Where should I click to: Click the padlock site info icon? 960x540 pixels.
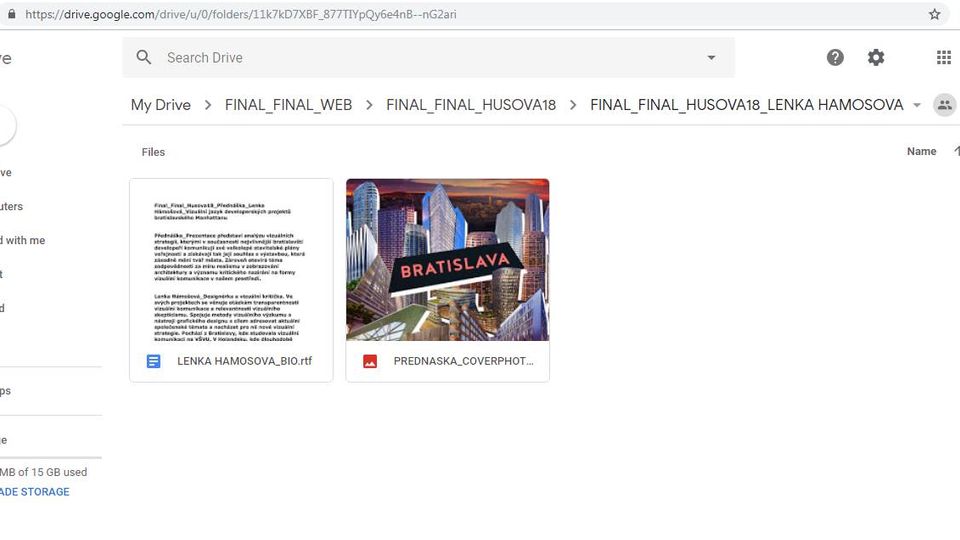tap(11, 15)
